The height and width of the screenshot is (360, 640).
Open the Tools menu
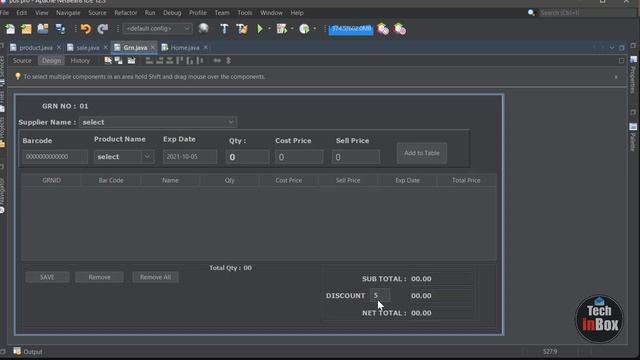point(244,13)
